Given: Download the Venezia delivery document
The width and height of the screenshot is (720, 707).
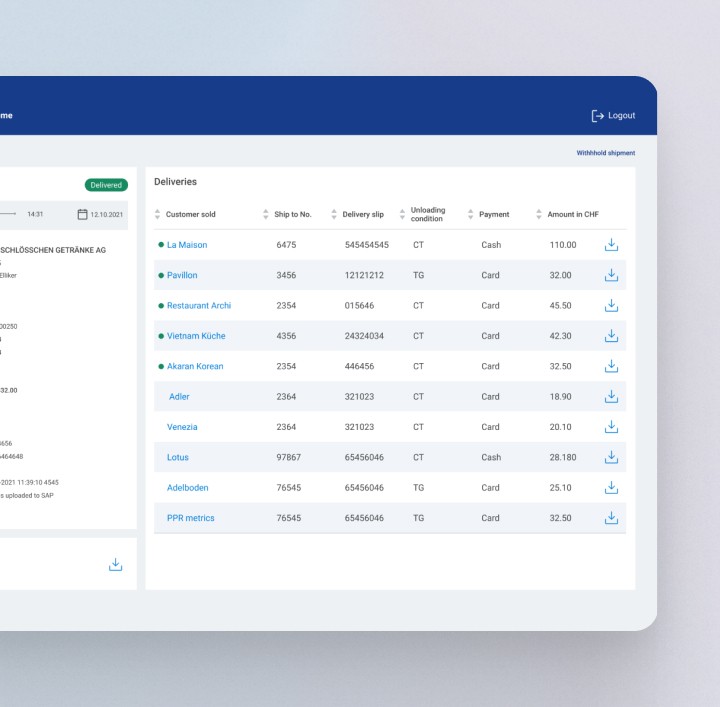Looking at the screenshot, I should click(x=611, y=426).
